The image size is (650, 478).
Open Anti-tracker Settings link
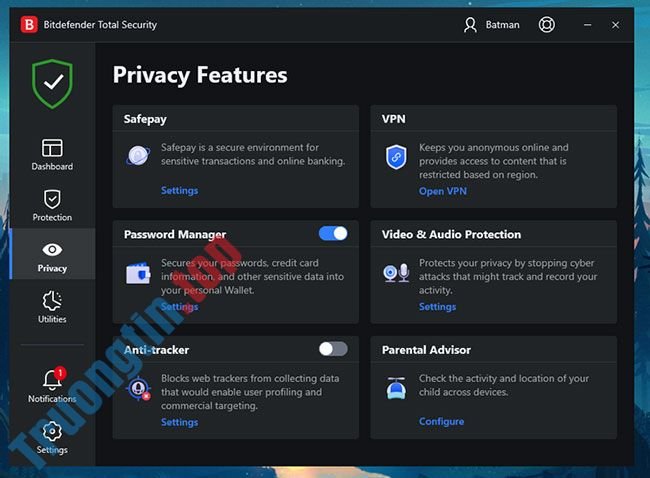179,422
